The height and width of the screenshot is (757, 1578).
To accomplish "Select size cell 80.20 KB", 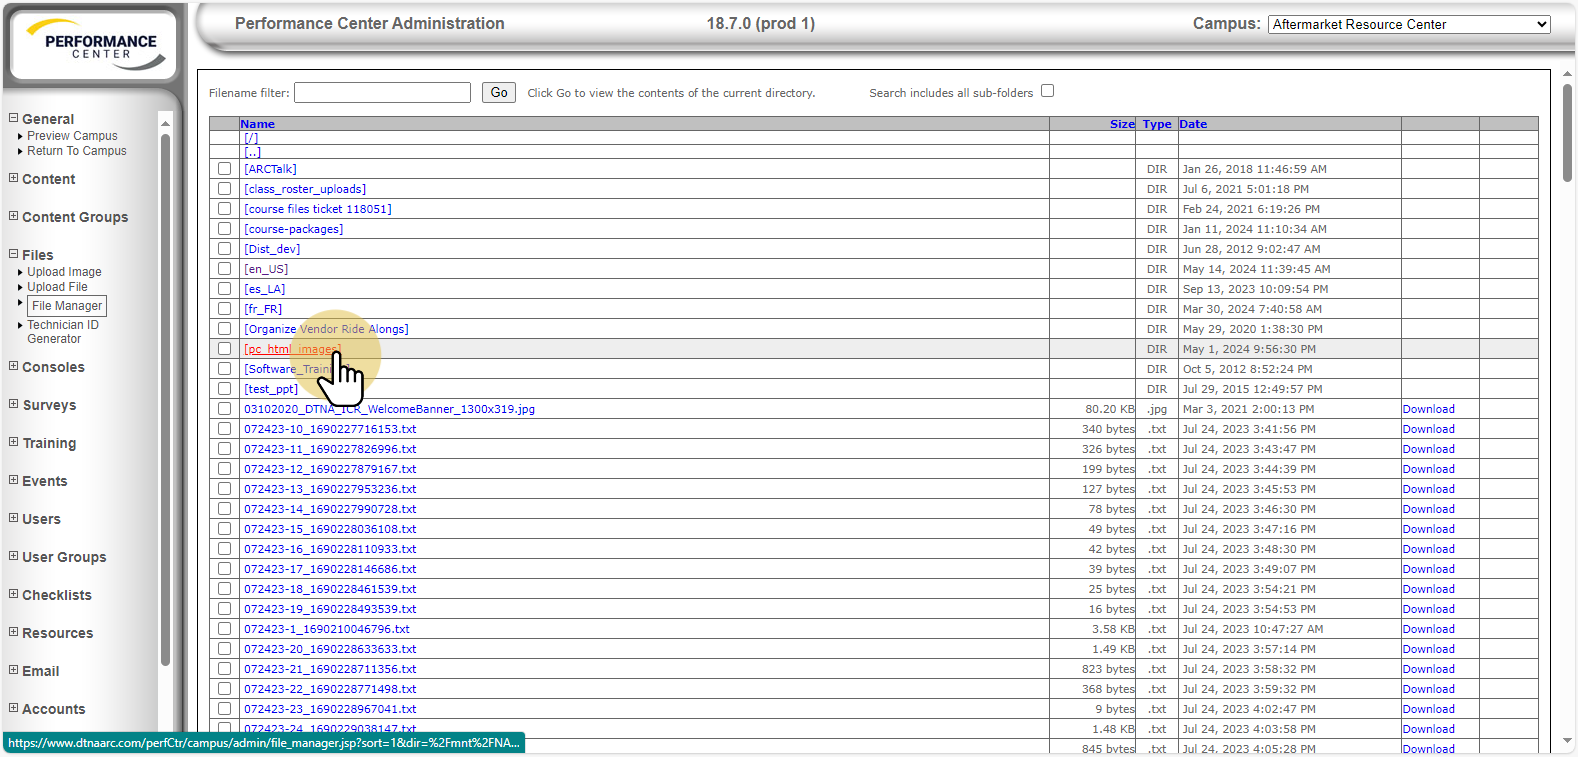I will (1110, 409).
